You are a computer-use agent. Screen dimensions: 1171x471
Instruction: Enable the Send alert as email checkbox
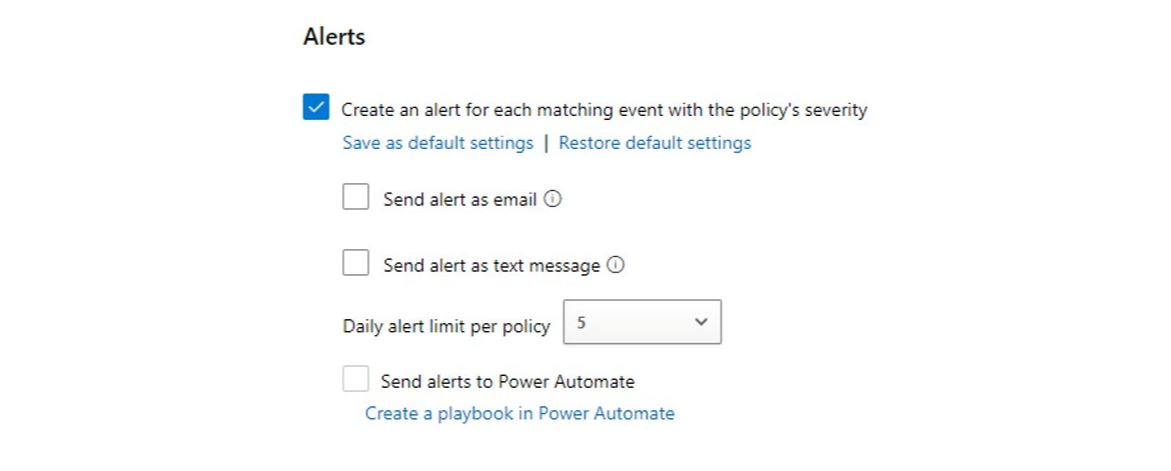355,197
